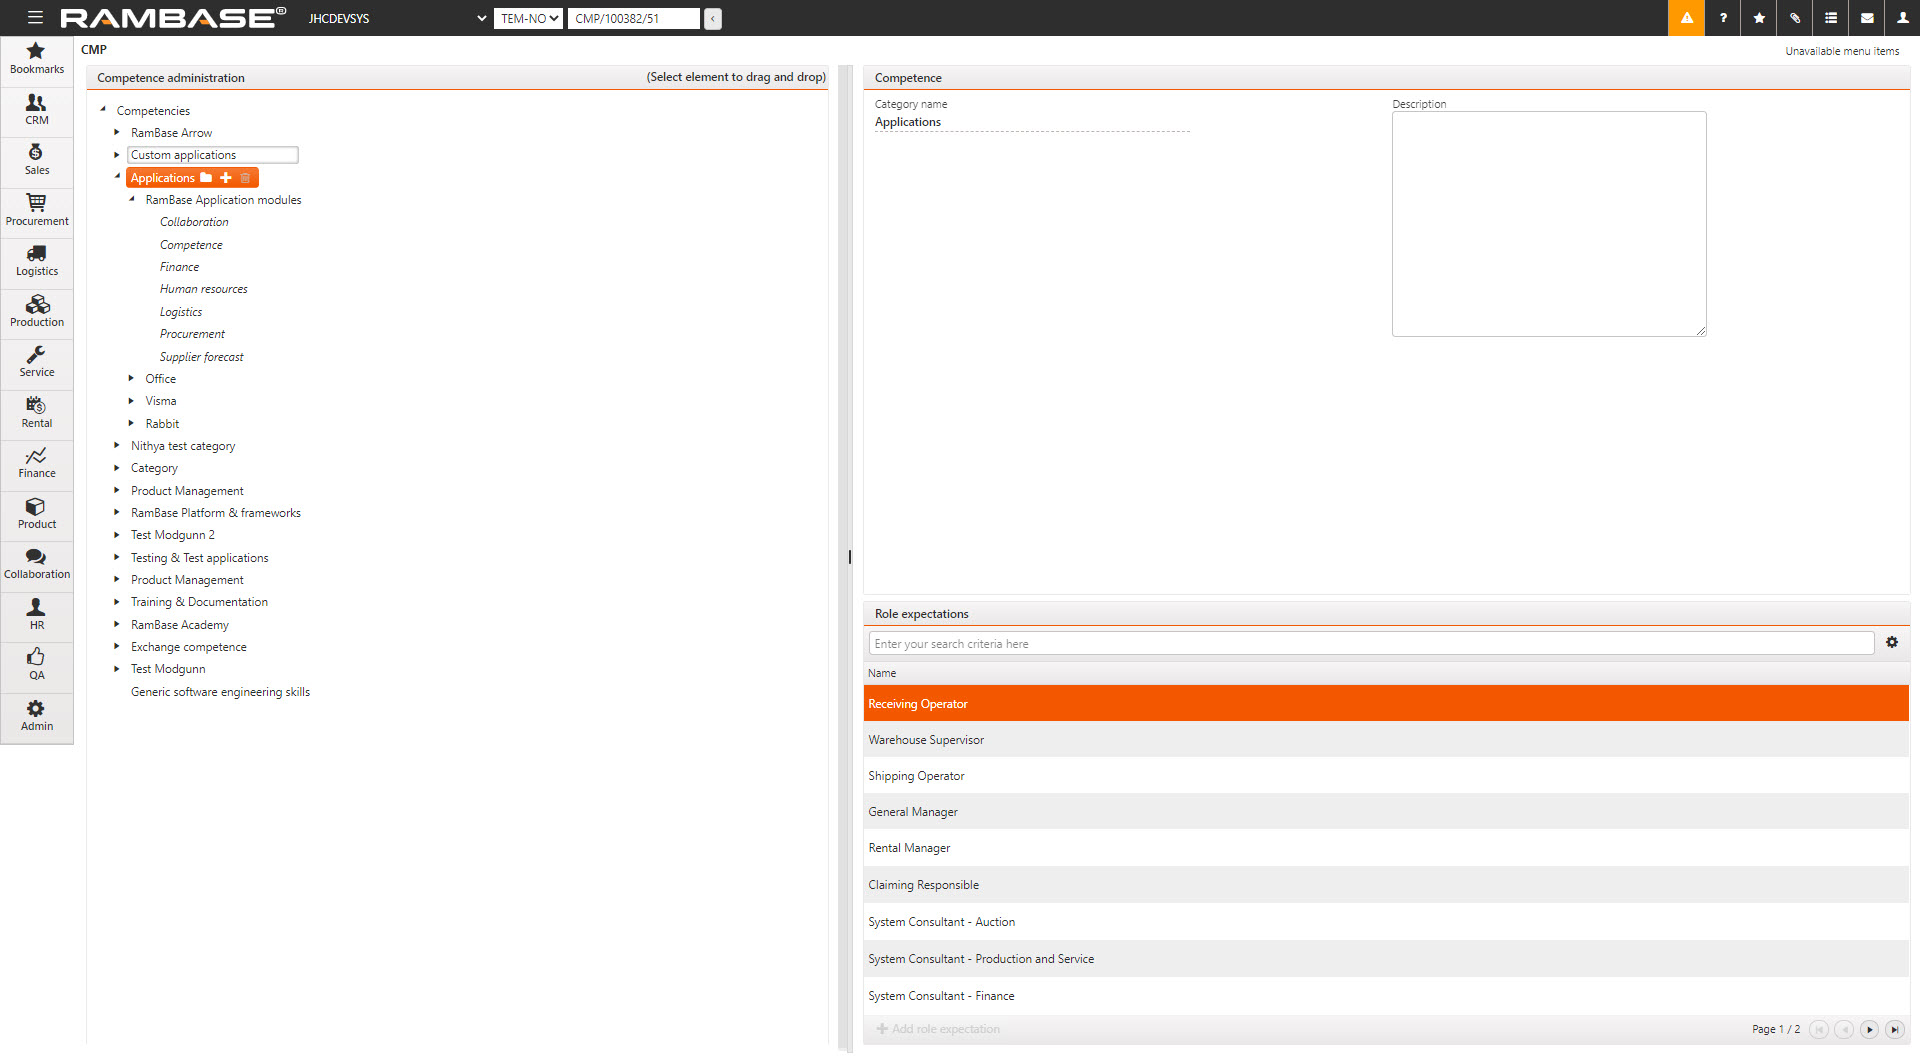Open role expectations settings gear
This screenshot has width=1920, height=1057.
pos(1892,643)
